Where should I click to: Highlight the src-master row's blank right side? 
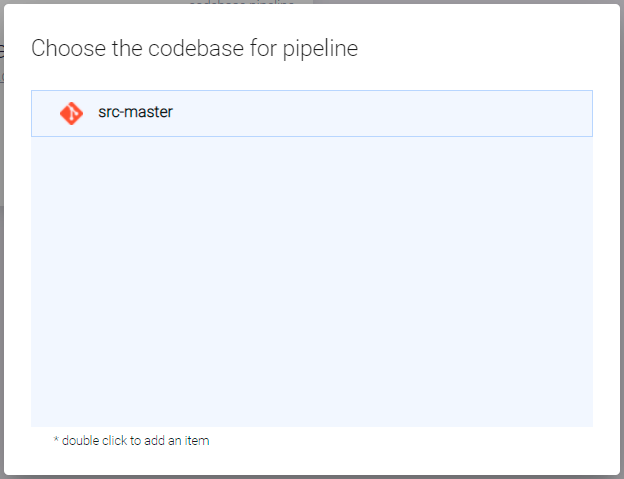[x=420, y=113]
